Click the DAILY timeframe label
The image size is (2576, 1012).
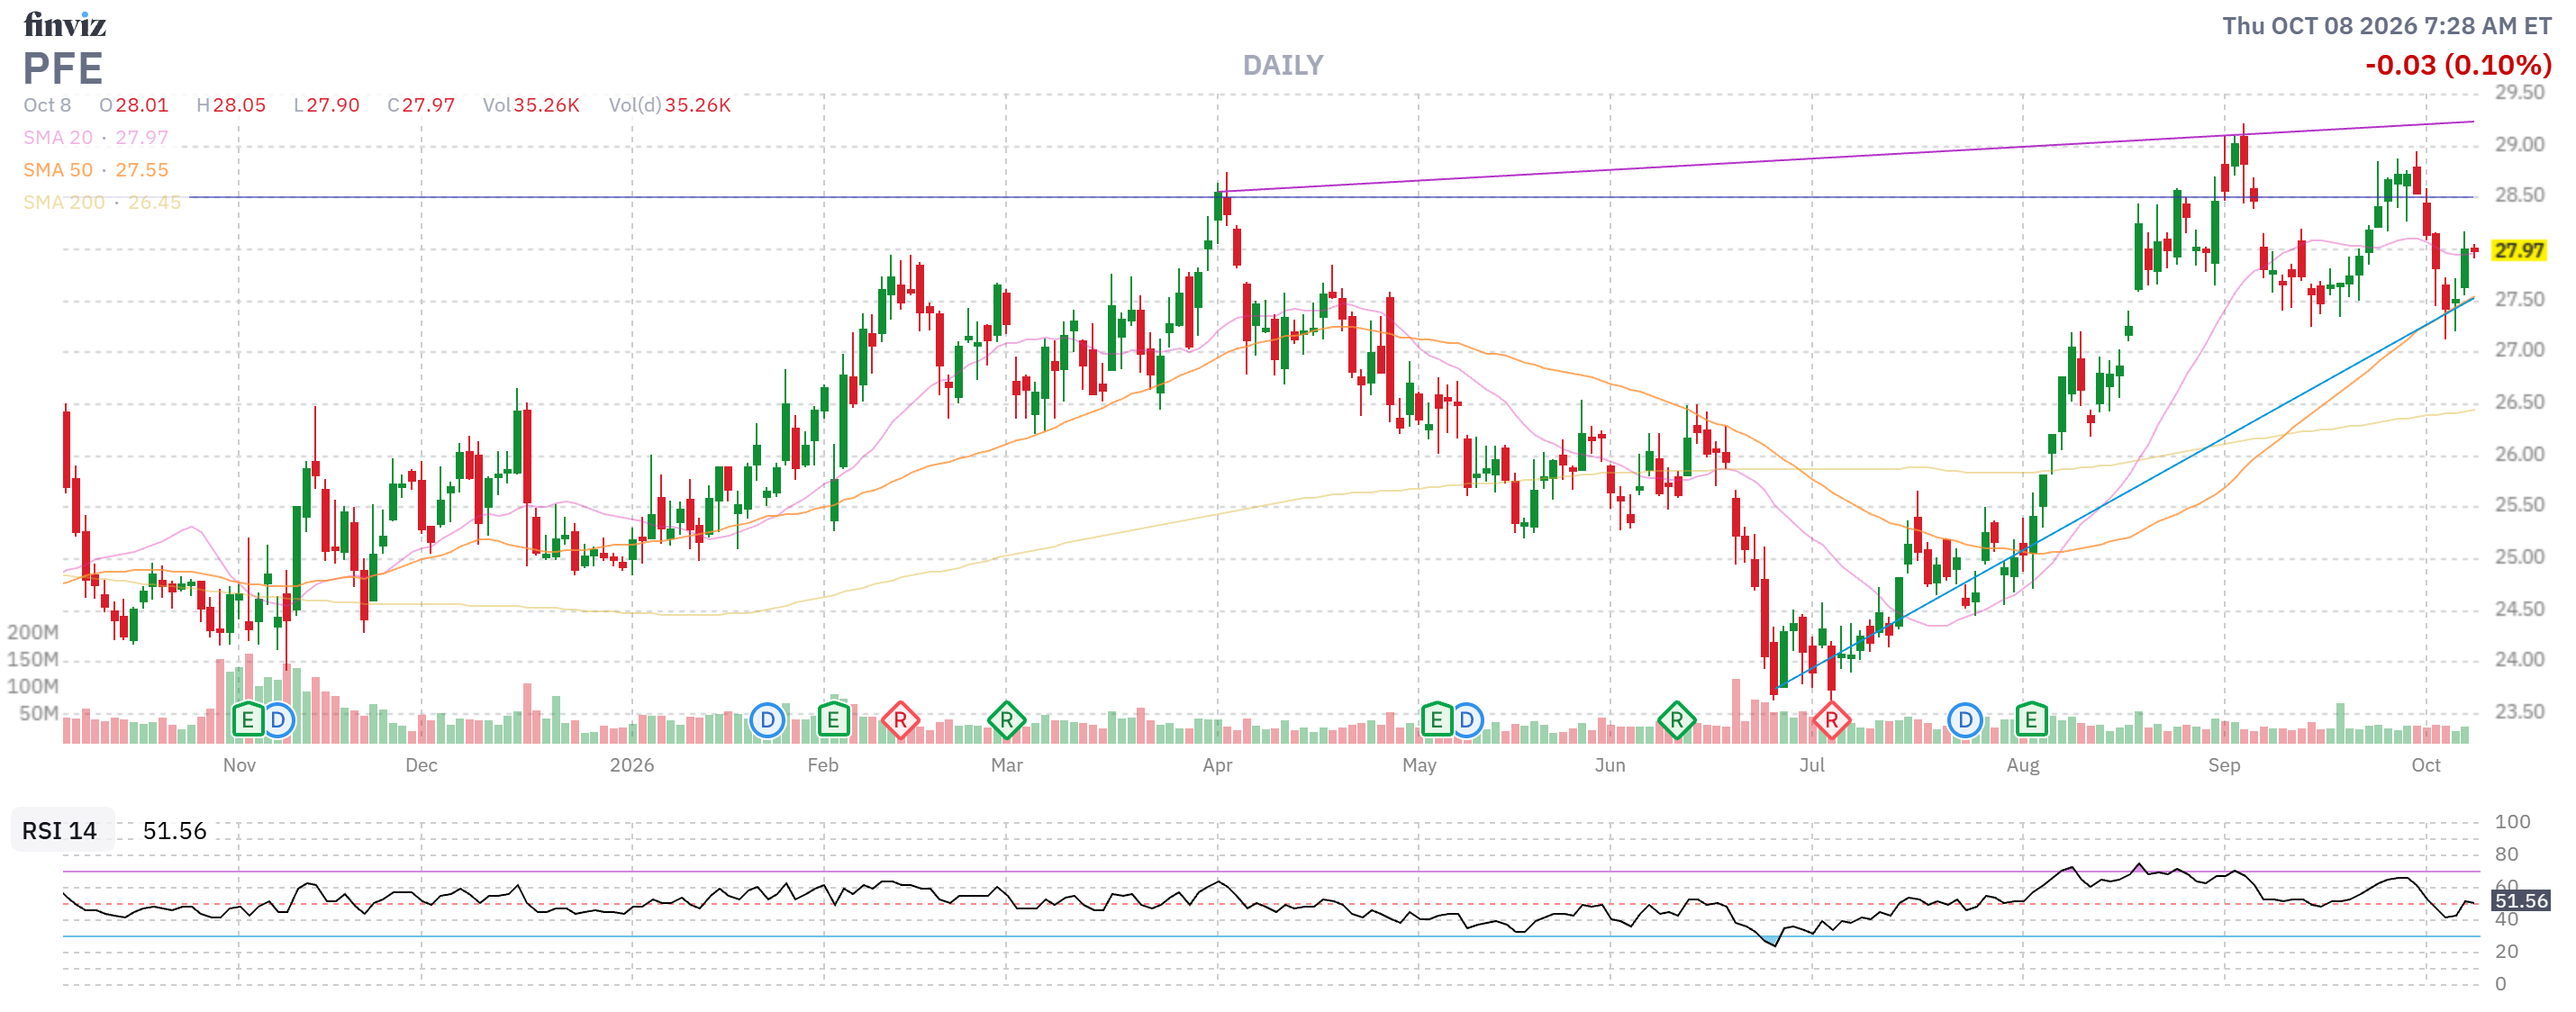tap(1283, 66)
